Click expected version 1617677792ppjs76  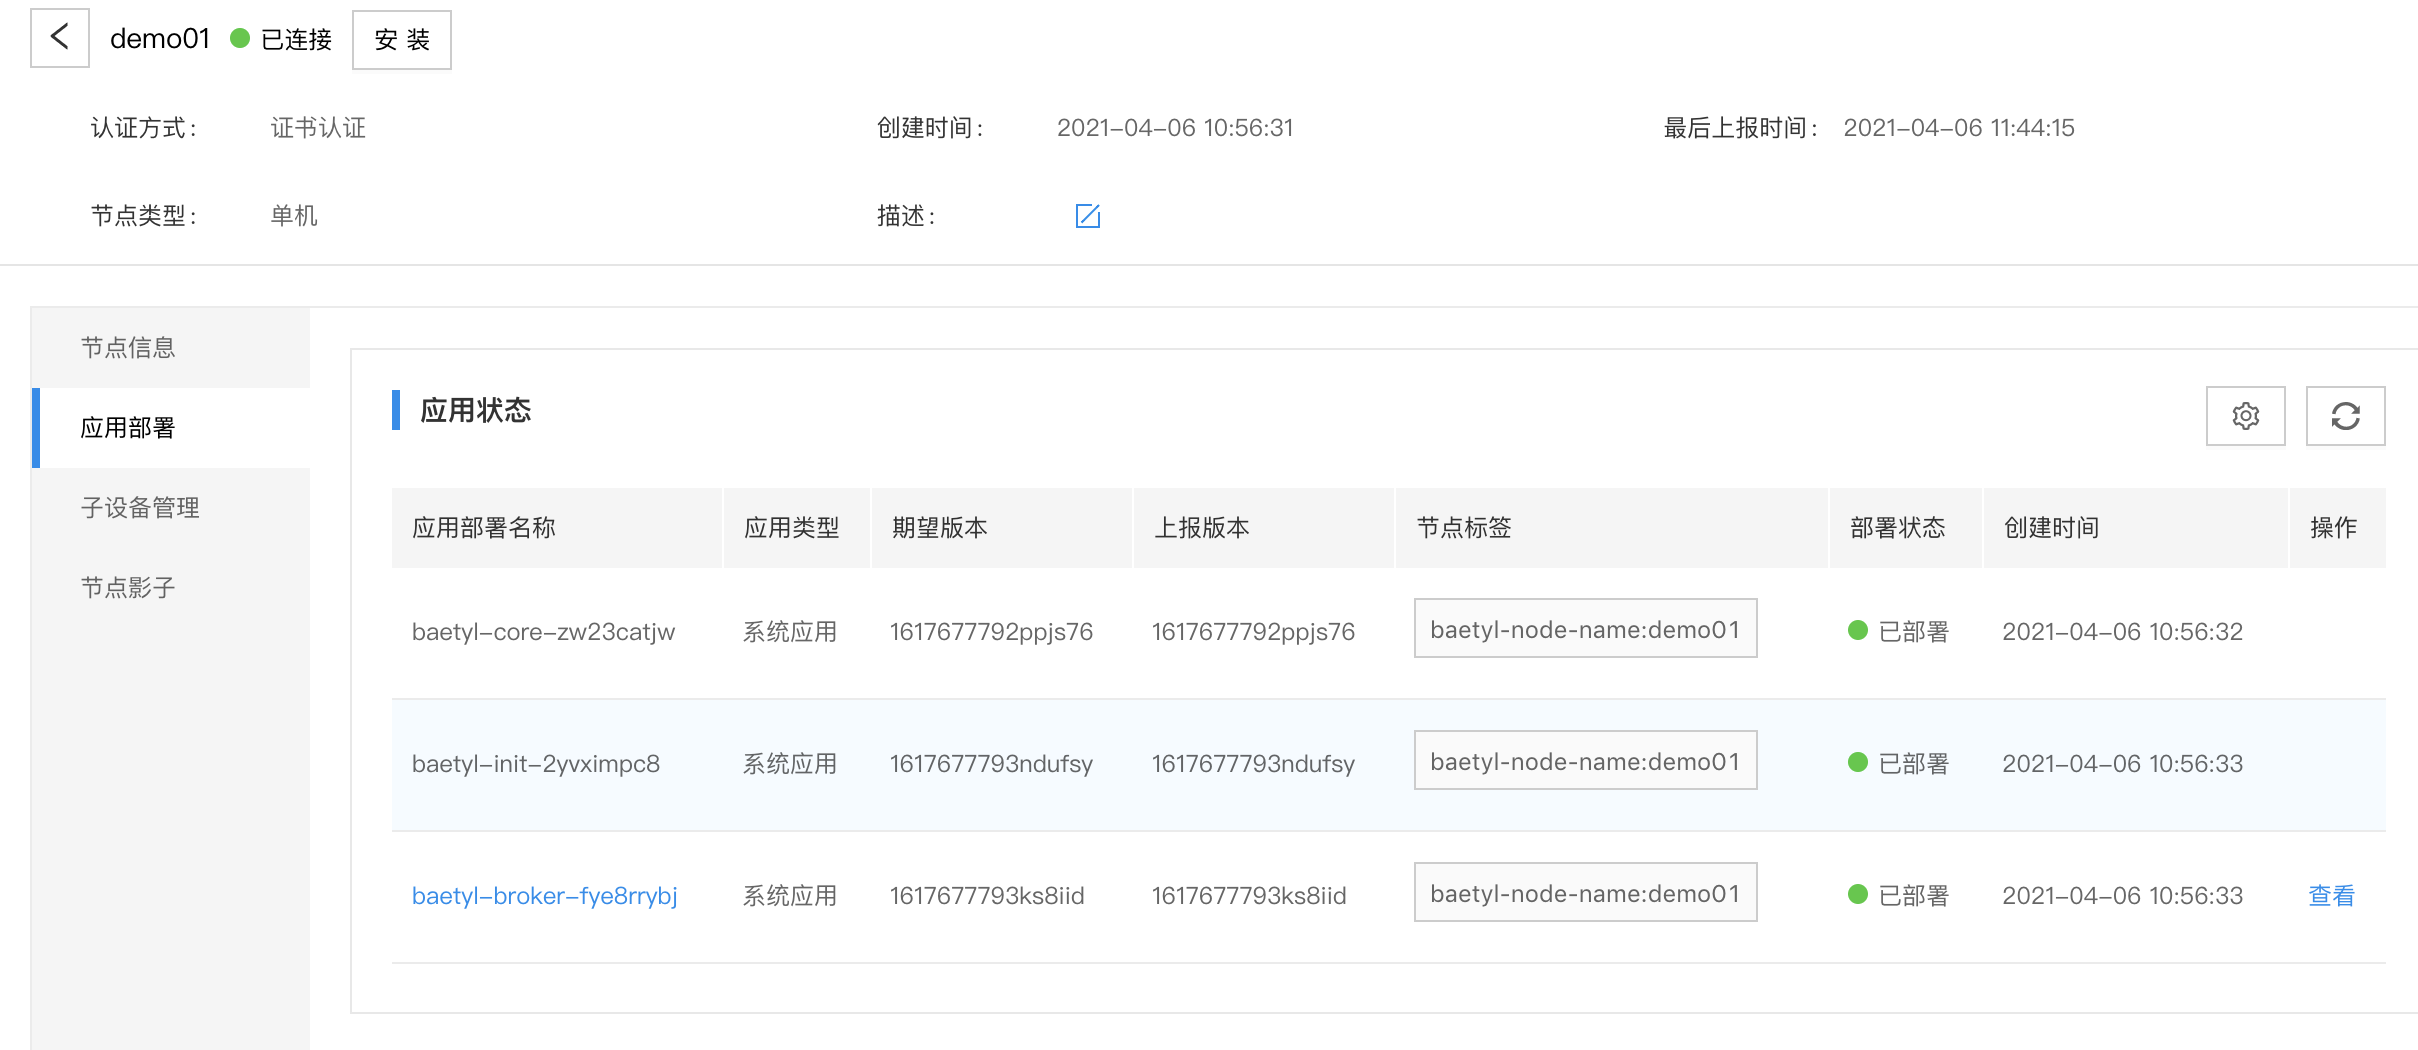992,632
